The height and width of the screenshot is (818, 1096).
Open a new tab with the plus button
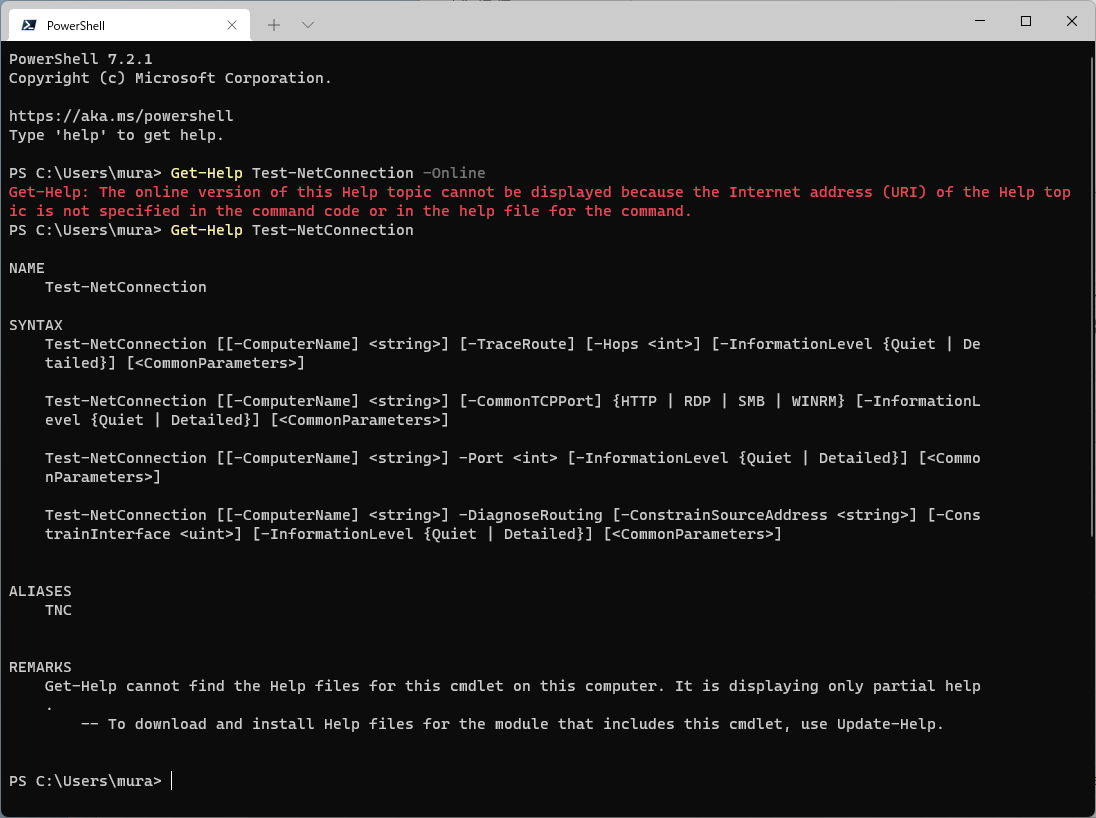tap(274, 25)
